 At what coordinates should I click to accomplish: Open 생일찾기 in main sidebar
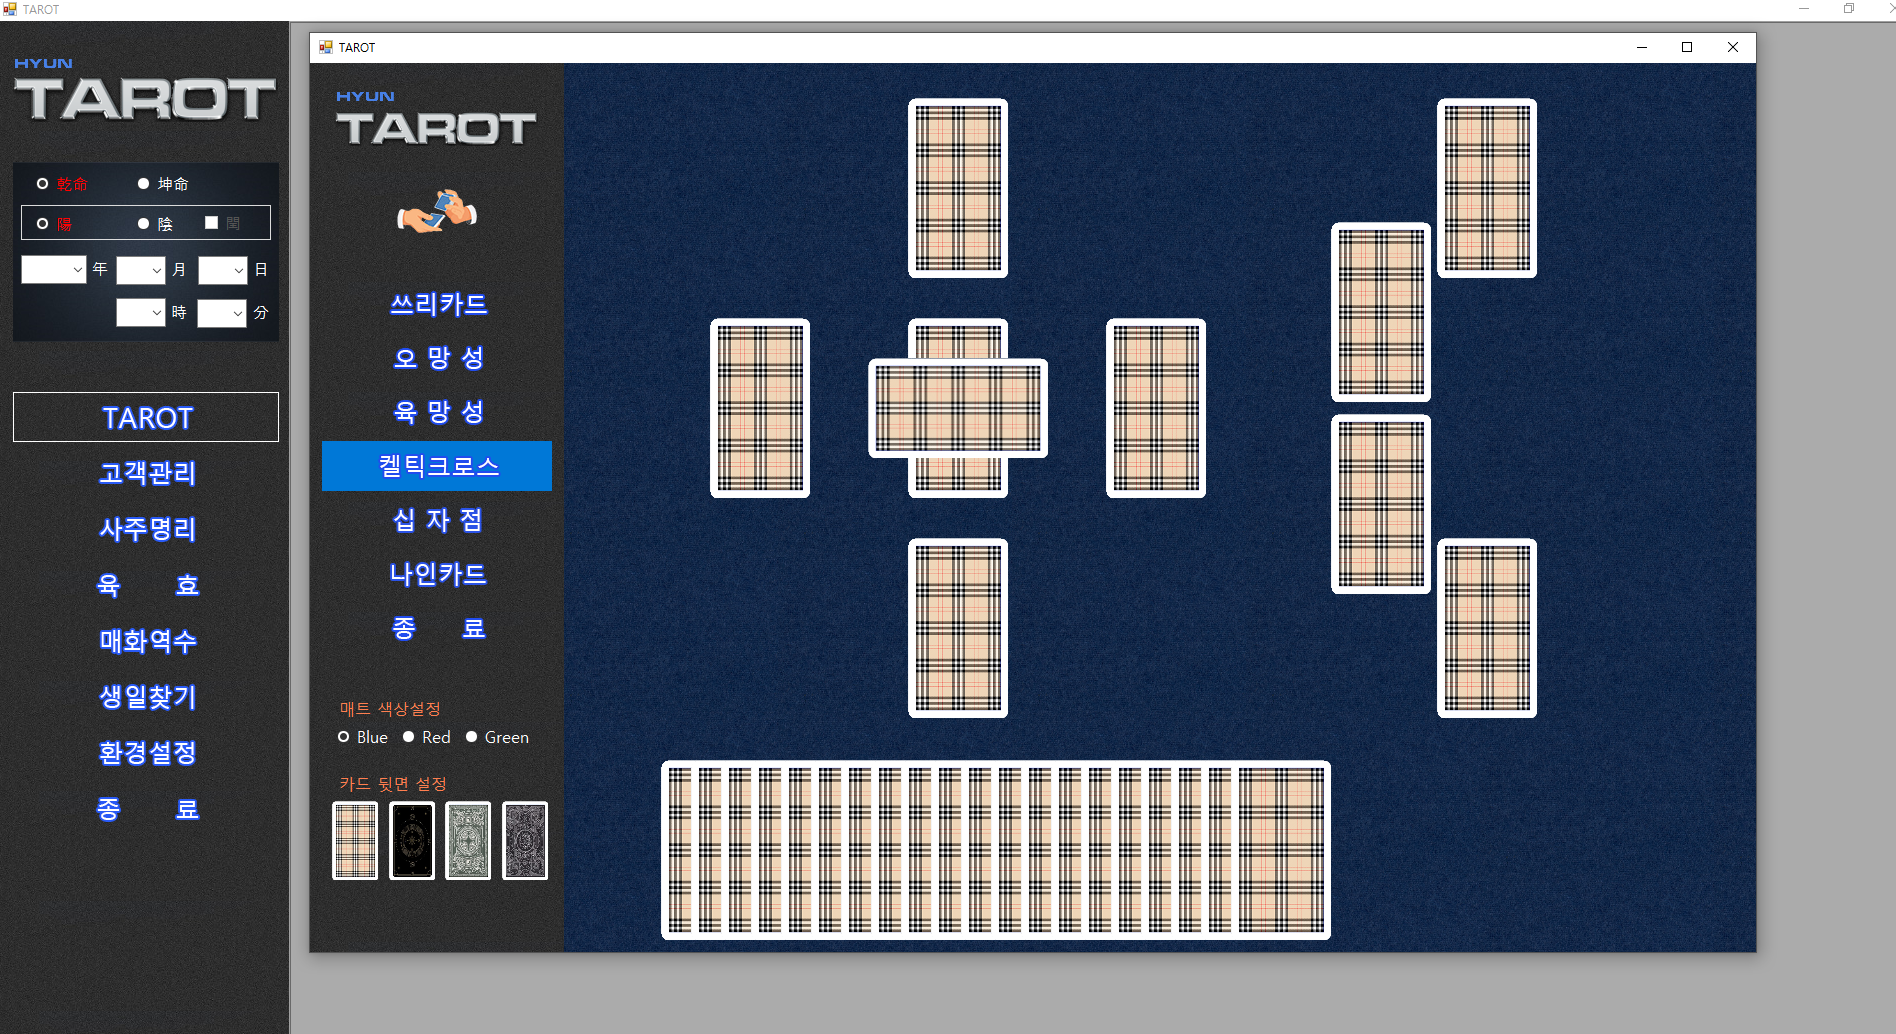(146, 697)
